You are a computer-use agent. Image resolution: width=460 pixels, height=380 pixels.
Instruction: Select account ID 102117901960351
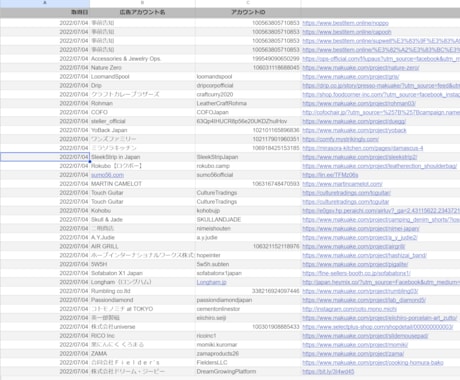pyautogui.click(x=248, y=139)
